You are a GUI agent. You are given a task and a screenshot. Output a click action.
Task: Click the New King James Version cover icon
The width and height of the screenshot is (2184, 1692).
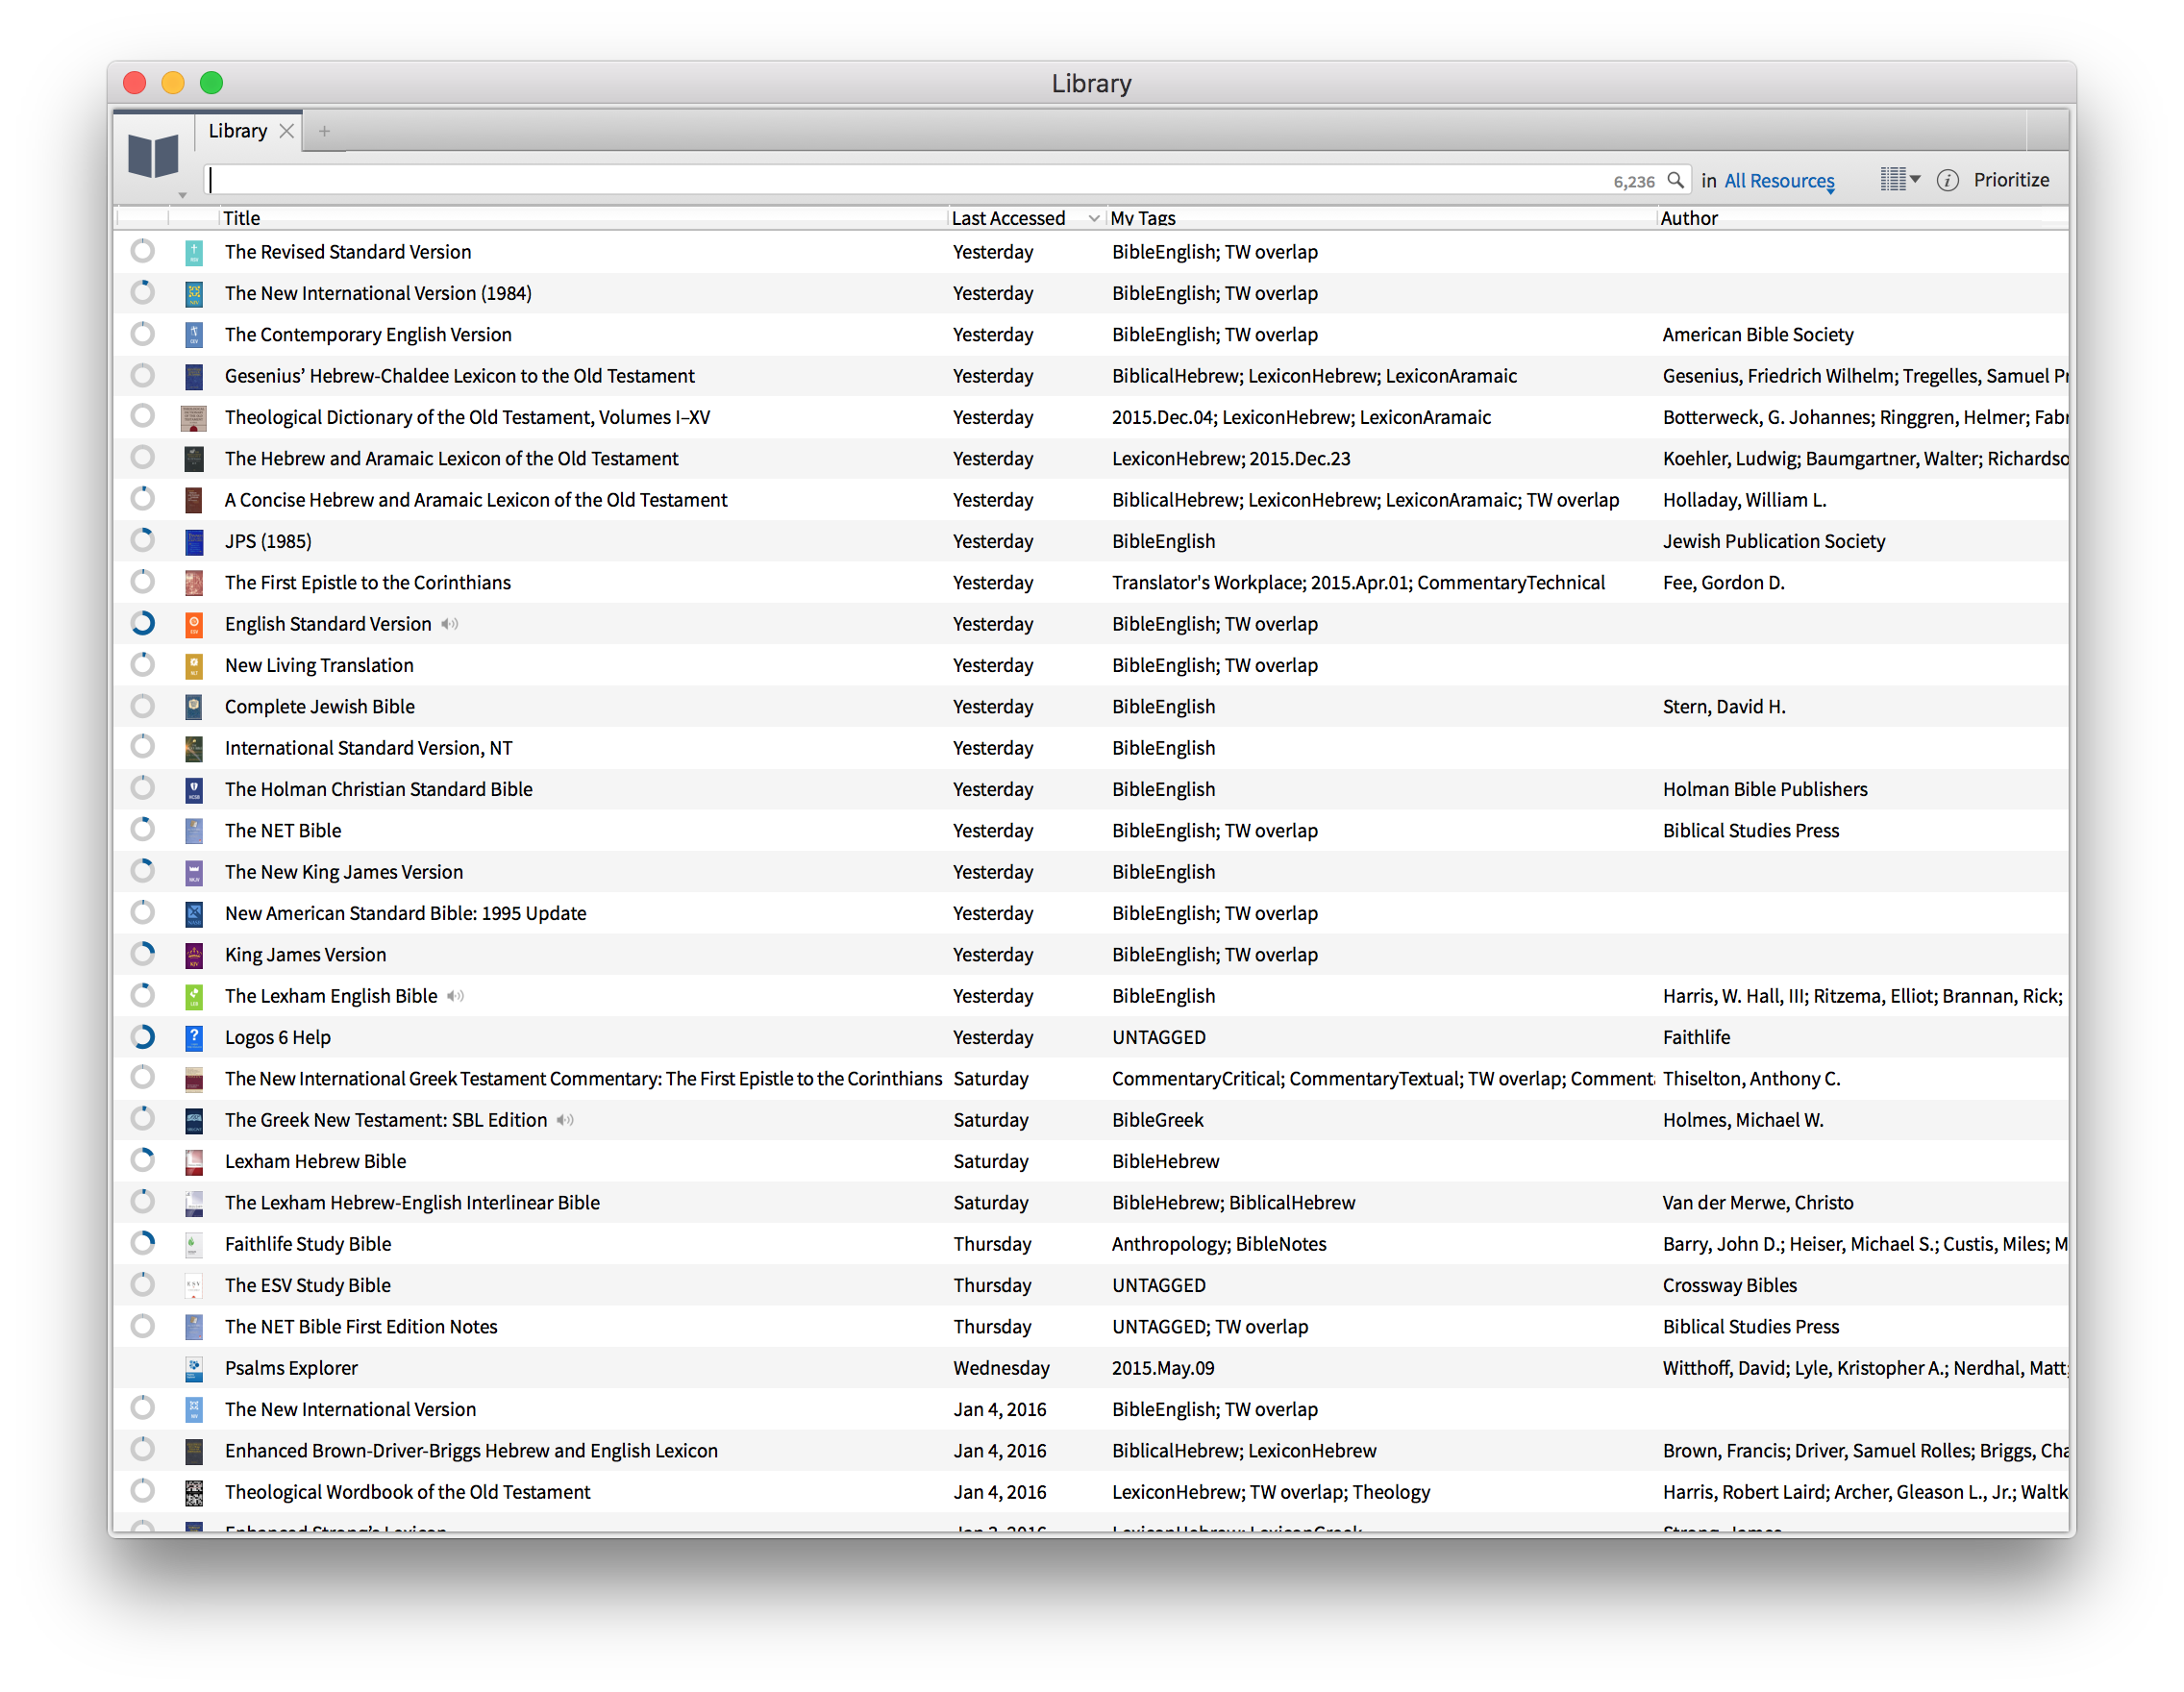(194, 873)
